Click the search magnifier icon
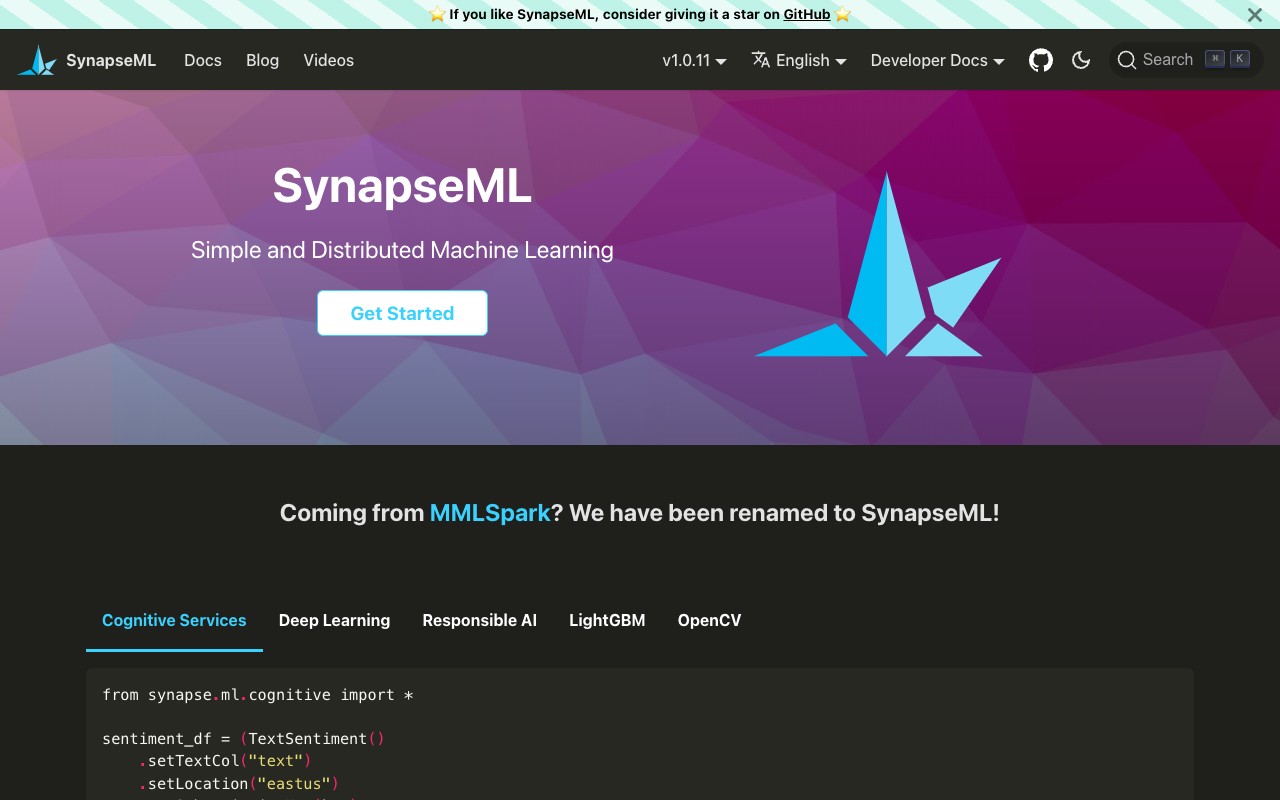This screenshot has width=1280, height=800. (x=1127, y=60)
